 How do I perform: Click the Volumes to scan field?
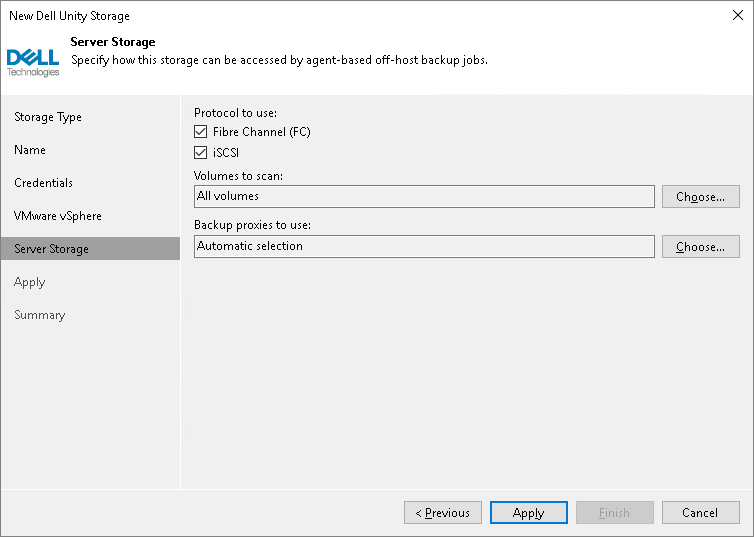pos(424,197)
